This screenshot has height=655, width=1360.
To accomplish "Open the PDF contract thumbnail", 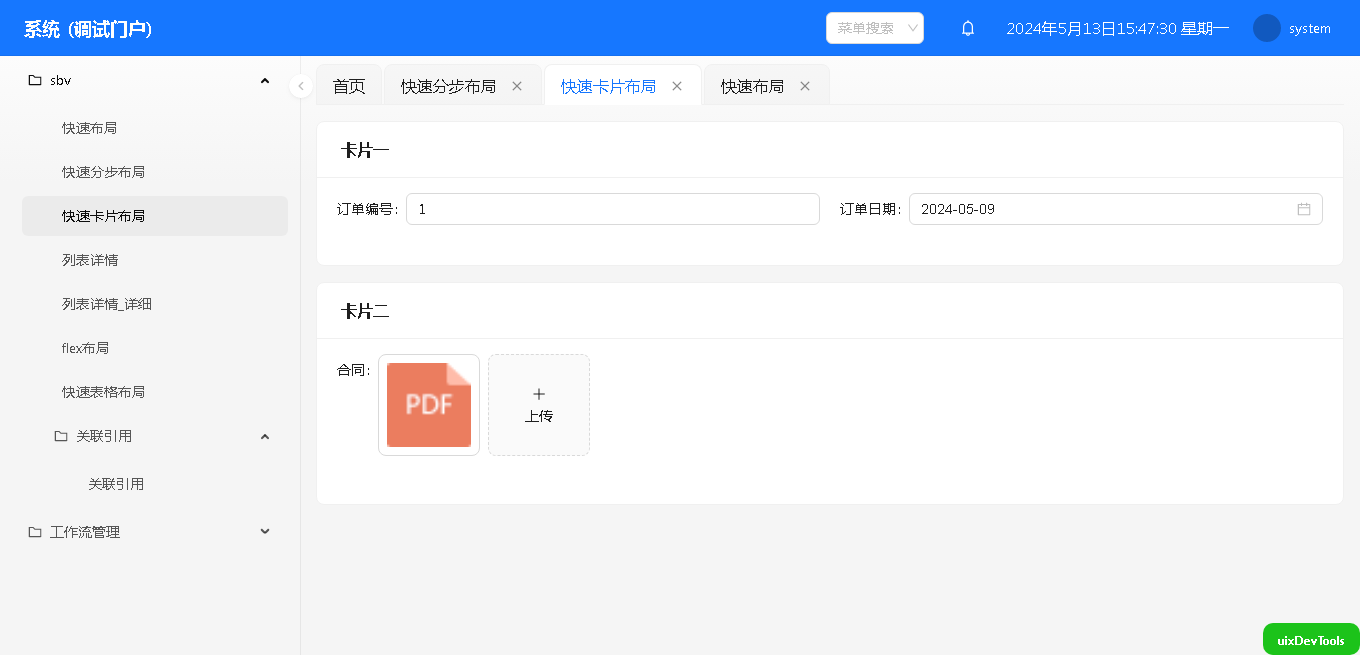I will [429, 405].
